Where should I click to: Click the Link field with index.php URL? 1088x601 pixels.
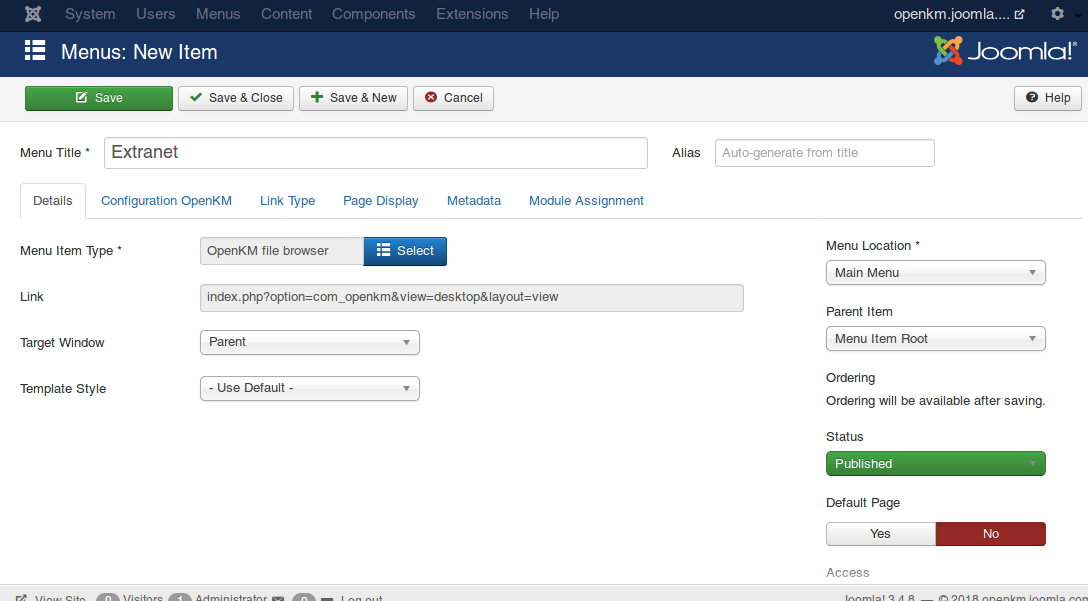pyautogui.click(x=472, y=297)
